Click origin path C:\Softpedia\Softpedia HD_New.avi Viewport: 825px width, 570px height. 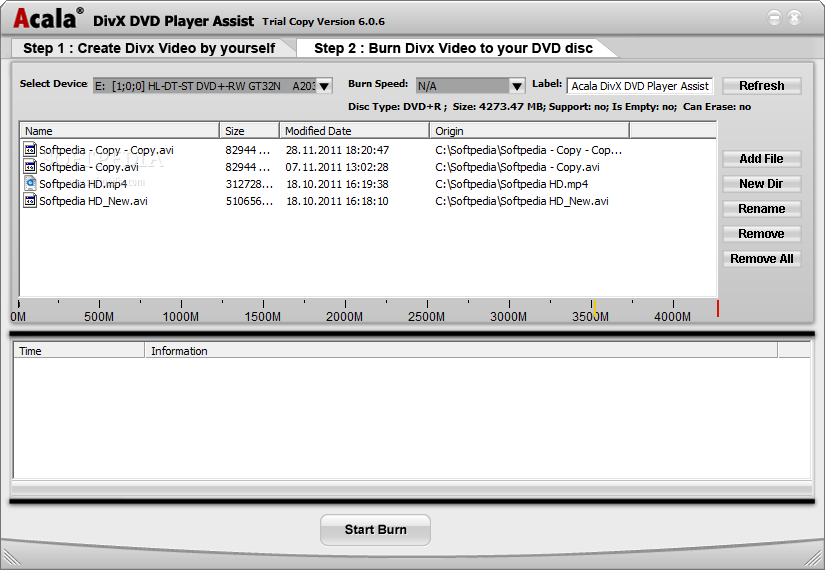point(521,201)
